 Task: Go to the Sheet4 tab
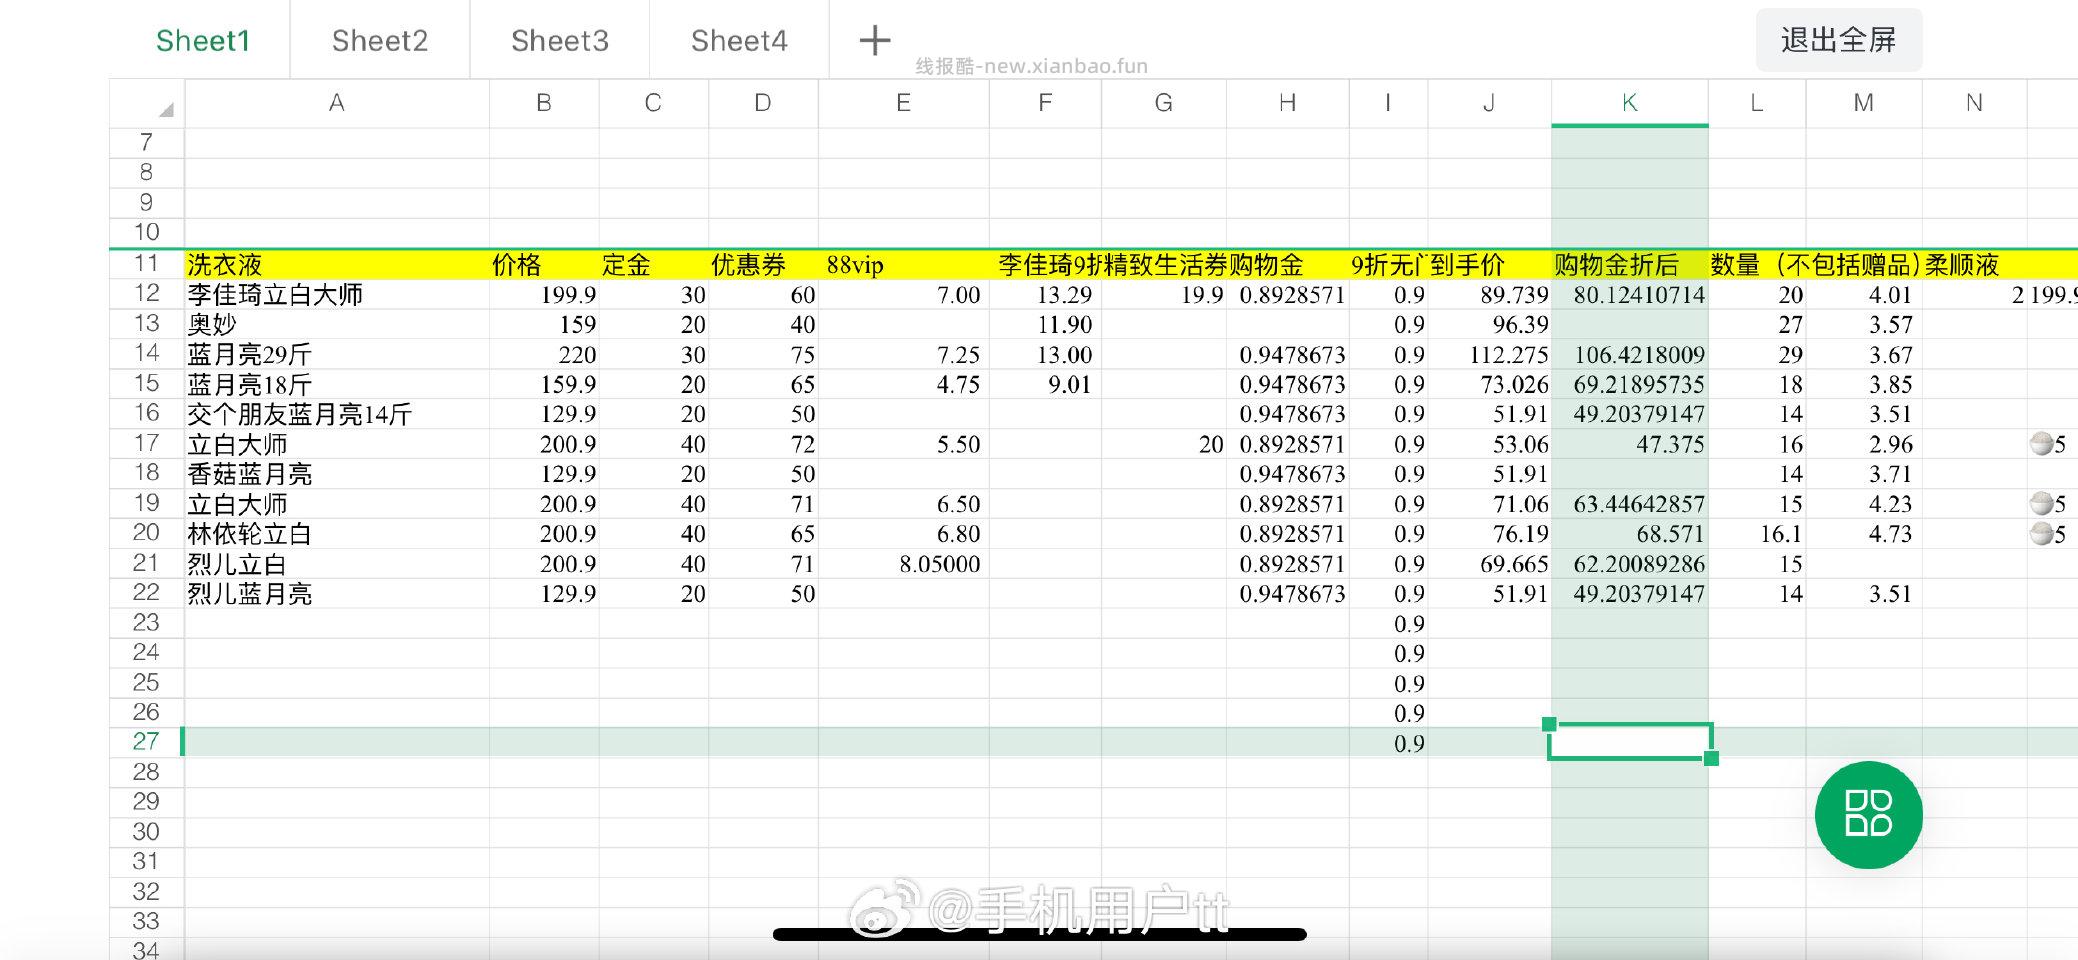[739, 41]
